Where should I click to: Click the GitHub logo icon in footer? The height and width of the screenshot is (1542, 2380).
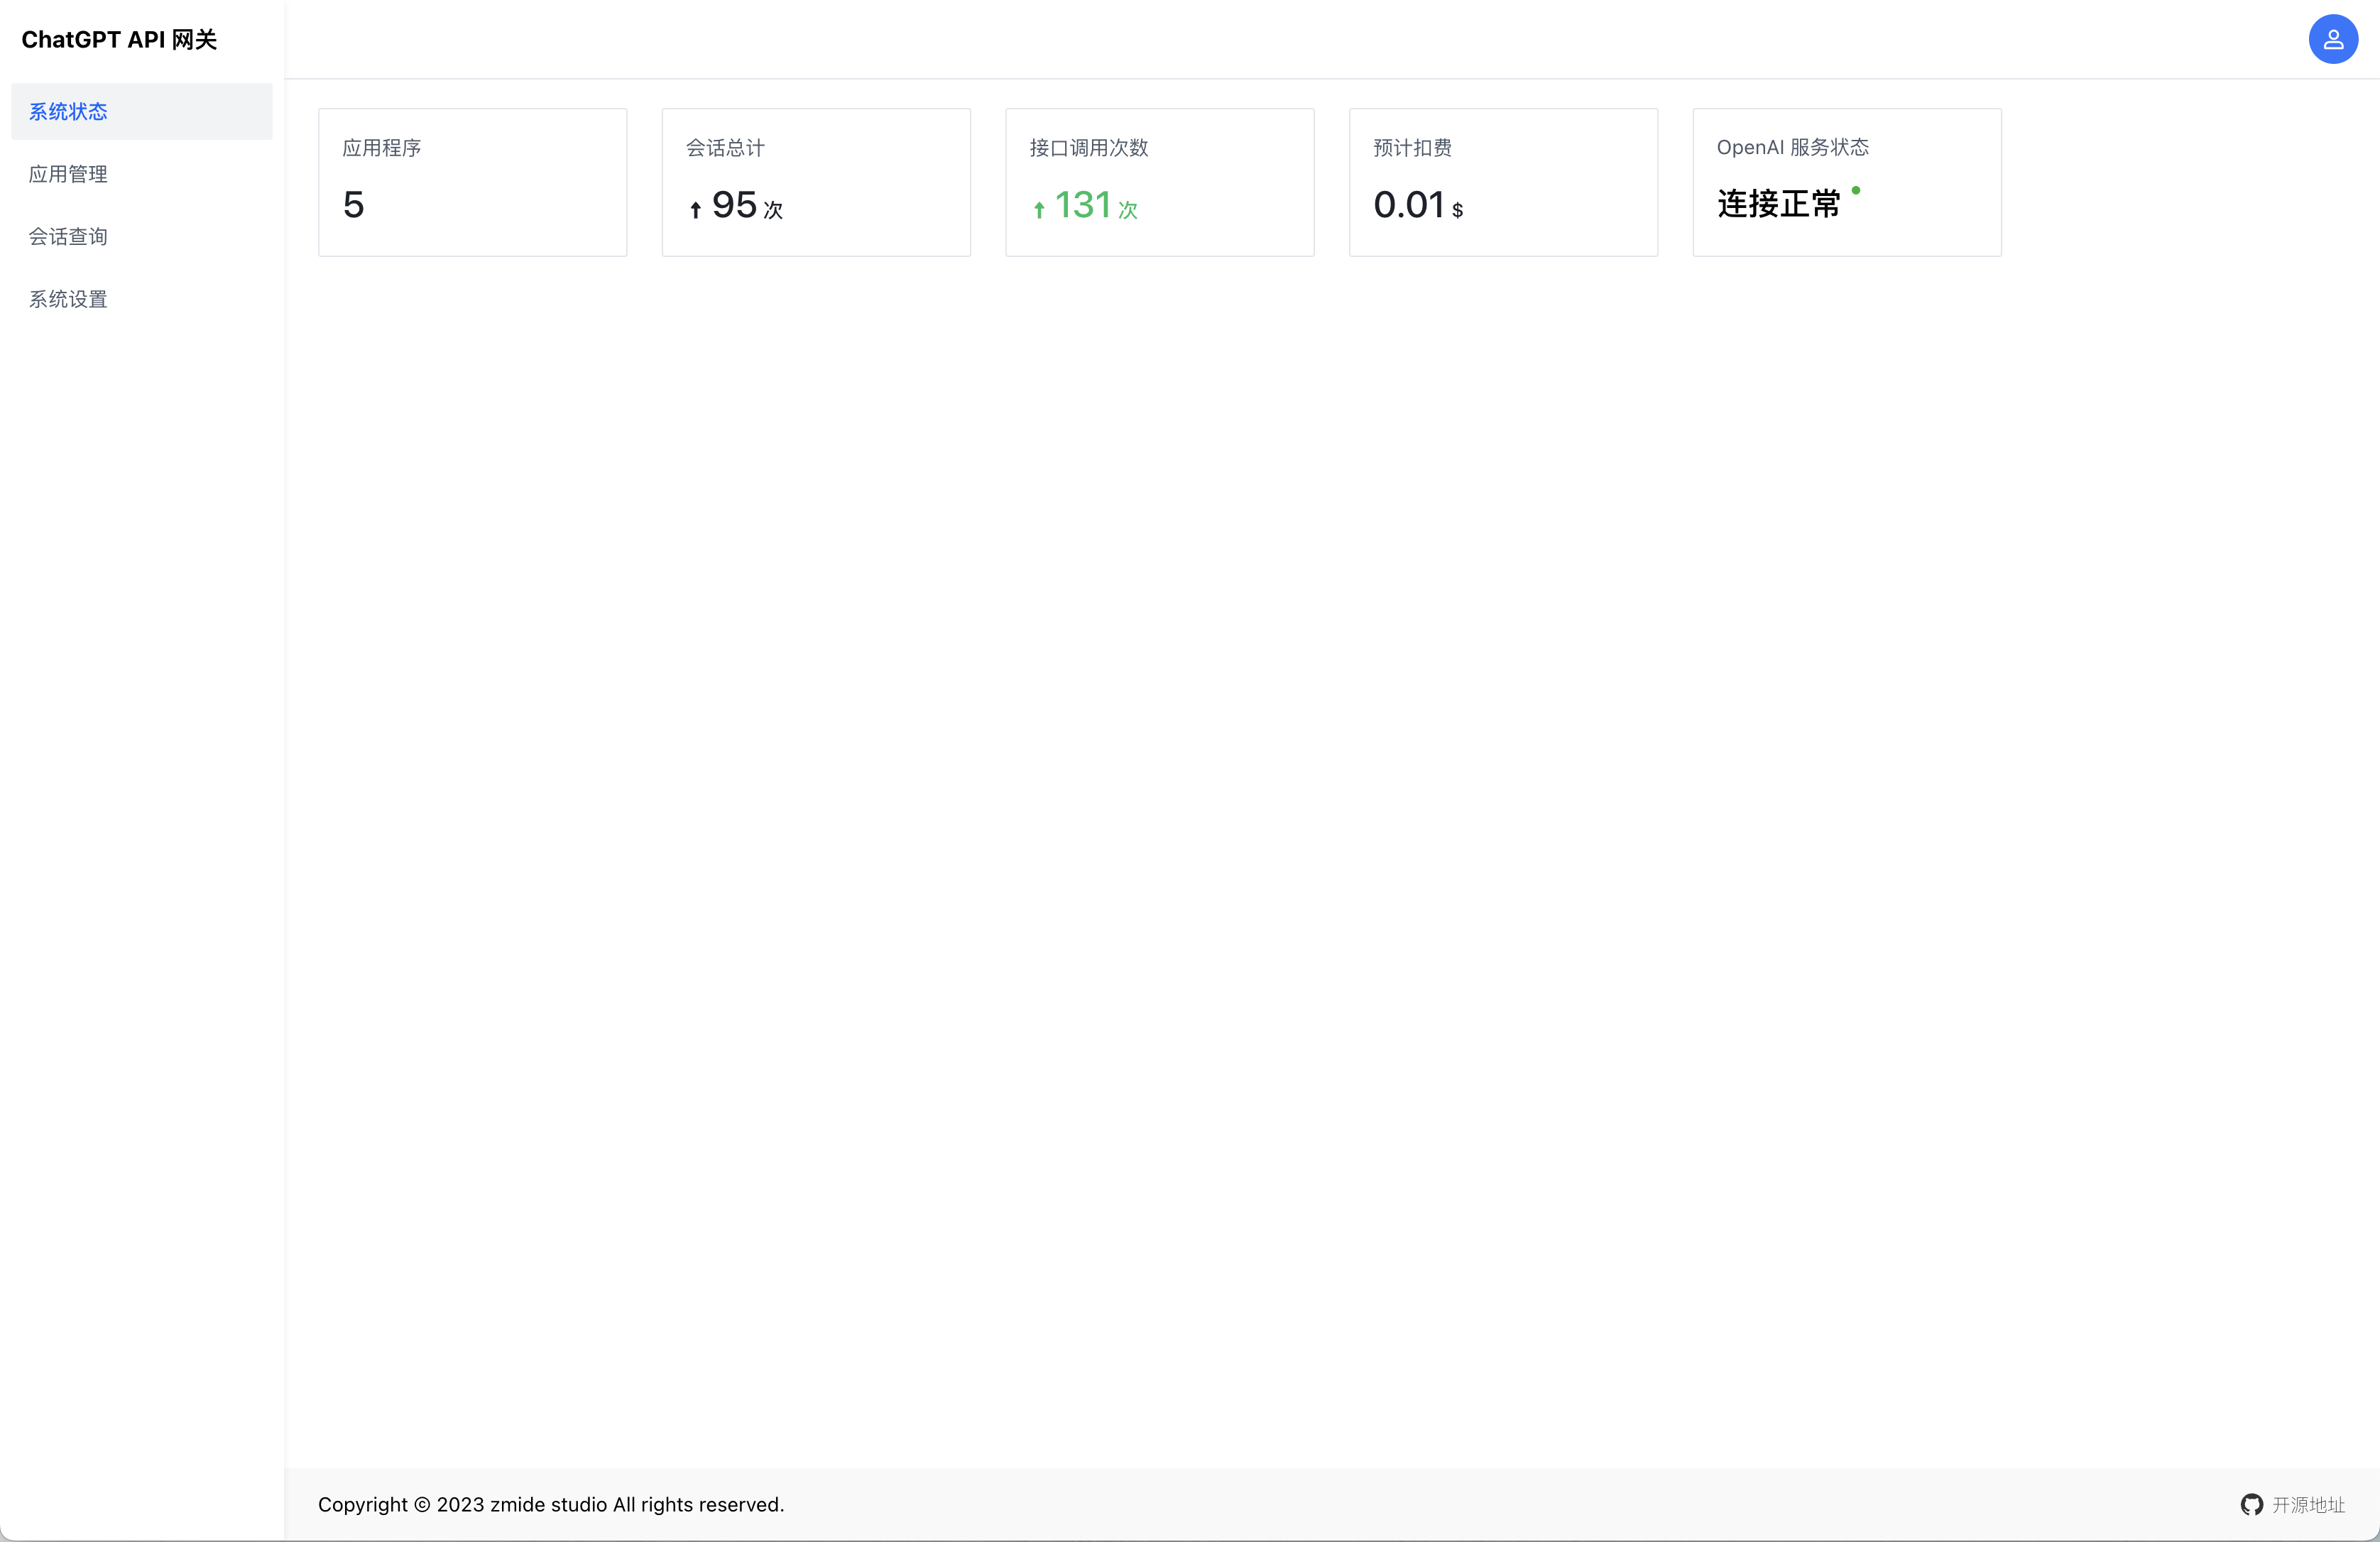pyautogui.click(x=2251, y=1504)
